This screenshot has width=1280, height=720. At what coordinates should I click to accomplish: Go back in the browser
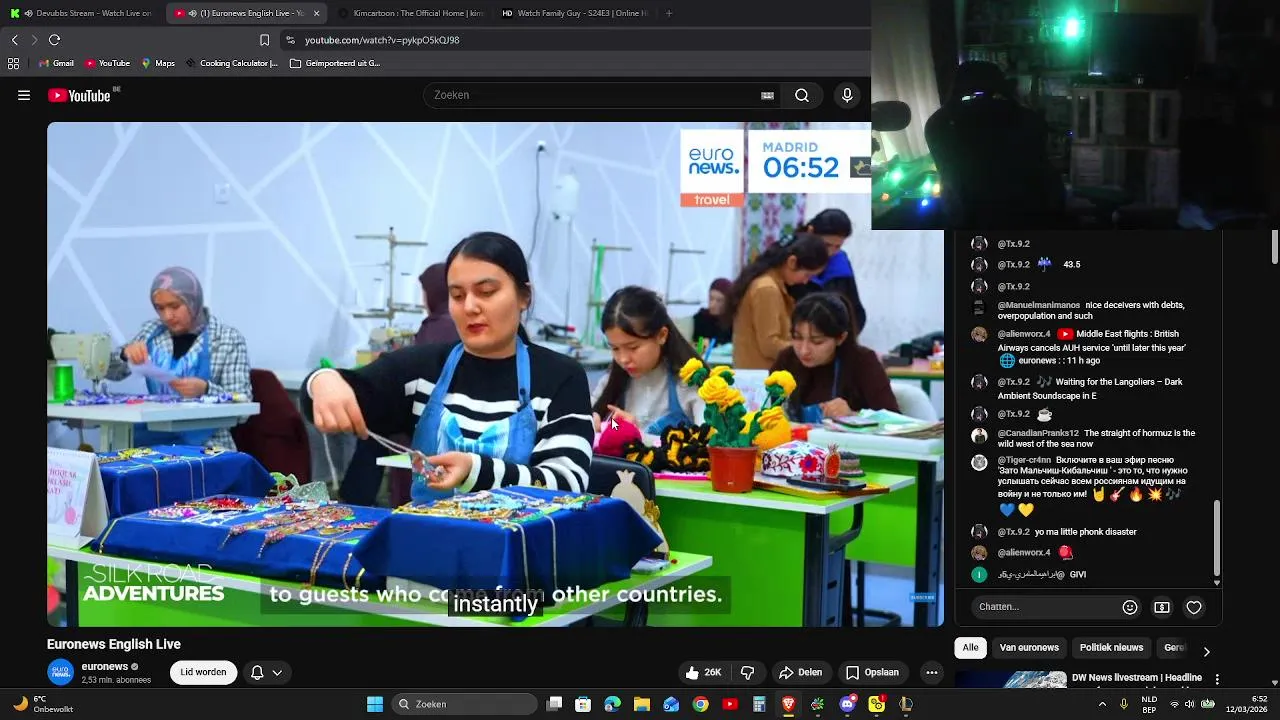click(14, 40)
